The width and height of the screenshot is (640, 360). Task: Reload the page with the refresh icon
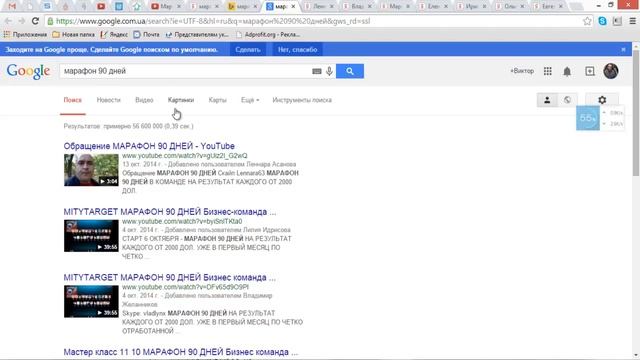point(35,21)
